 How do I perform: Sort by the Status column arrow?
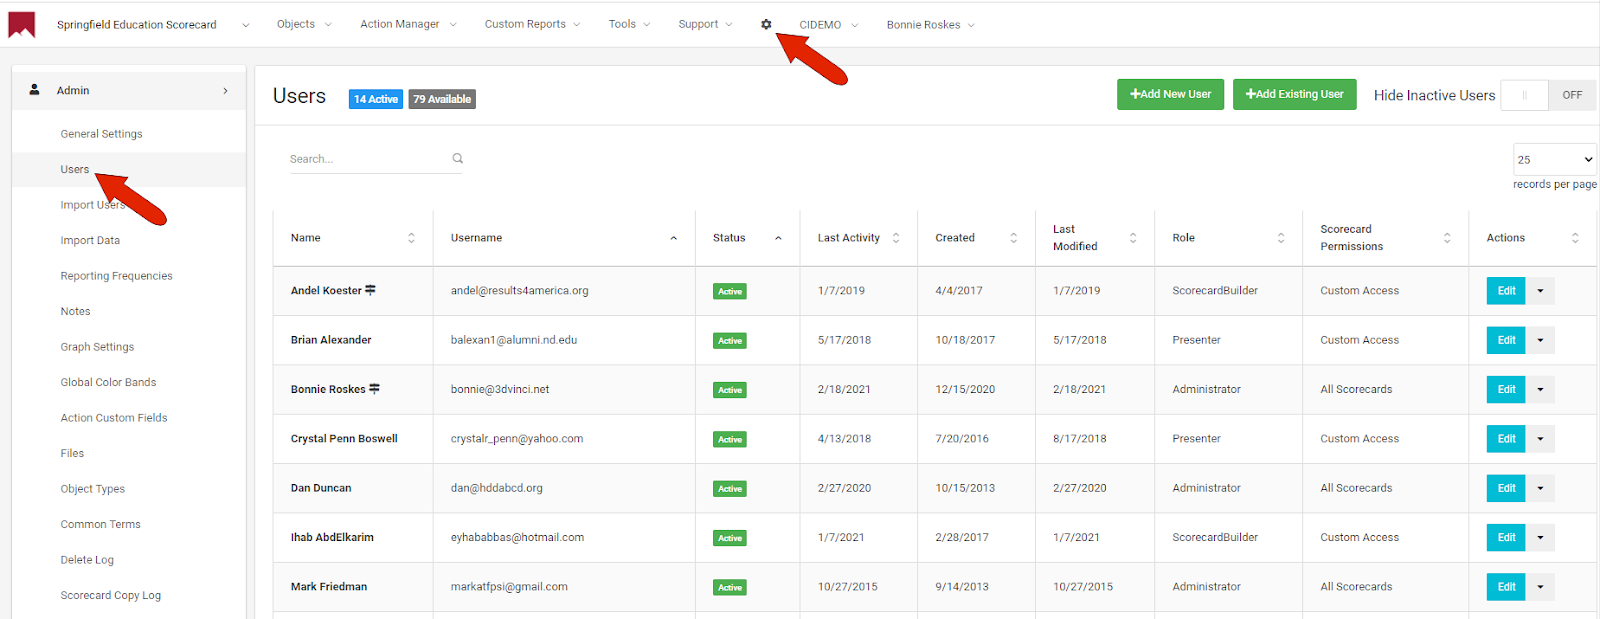(x=778, y=238)
